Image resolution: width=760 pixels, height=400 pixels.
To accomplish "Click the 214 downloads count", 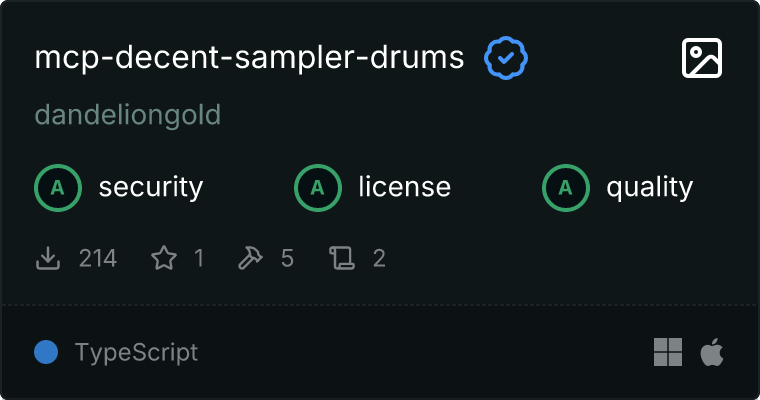I will pos(98,259).
